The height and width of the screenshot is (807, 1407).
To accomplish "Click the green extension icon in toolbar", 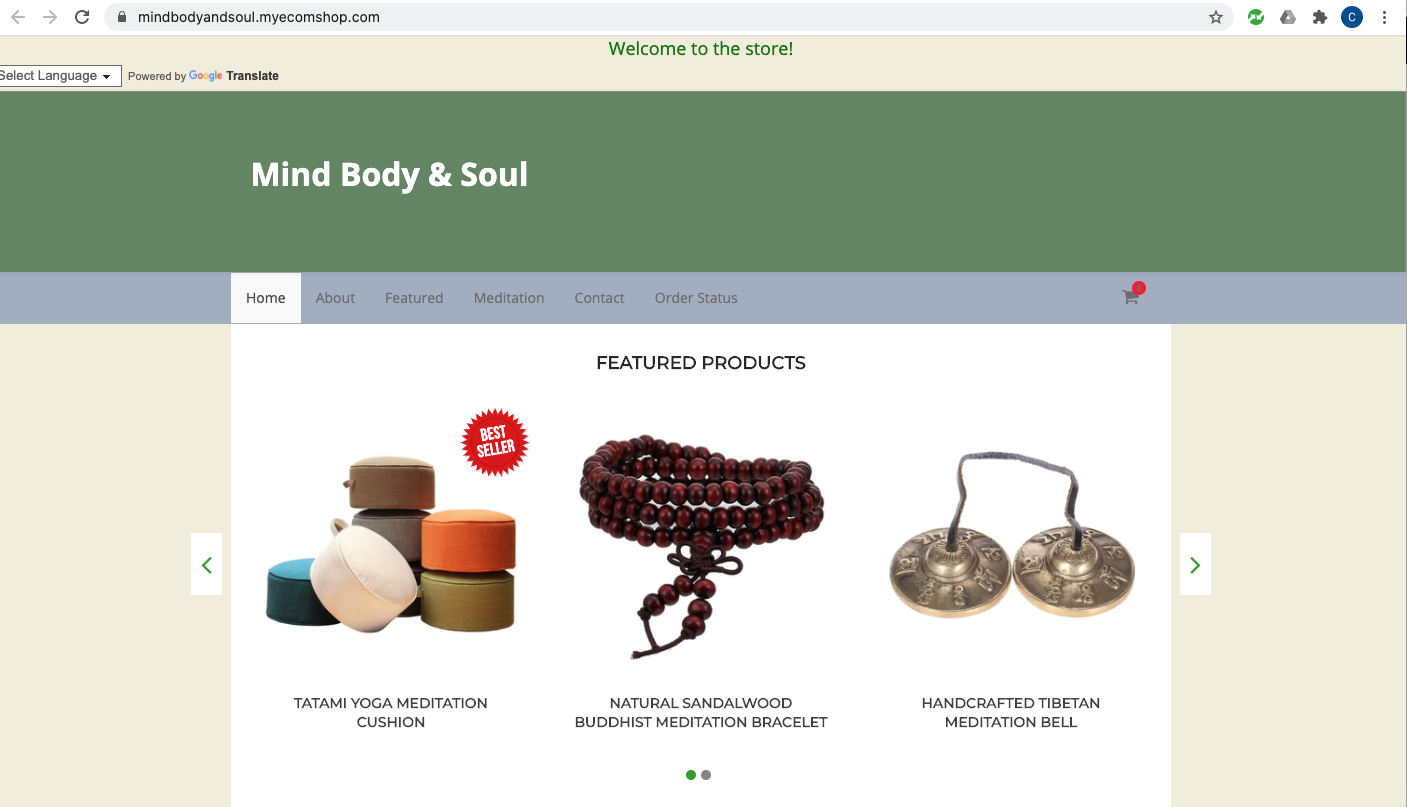I will coord(1256,17).
